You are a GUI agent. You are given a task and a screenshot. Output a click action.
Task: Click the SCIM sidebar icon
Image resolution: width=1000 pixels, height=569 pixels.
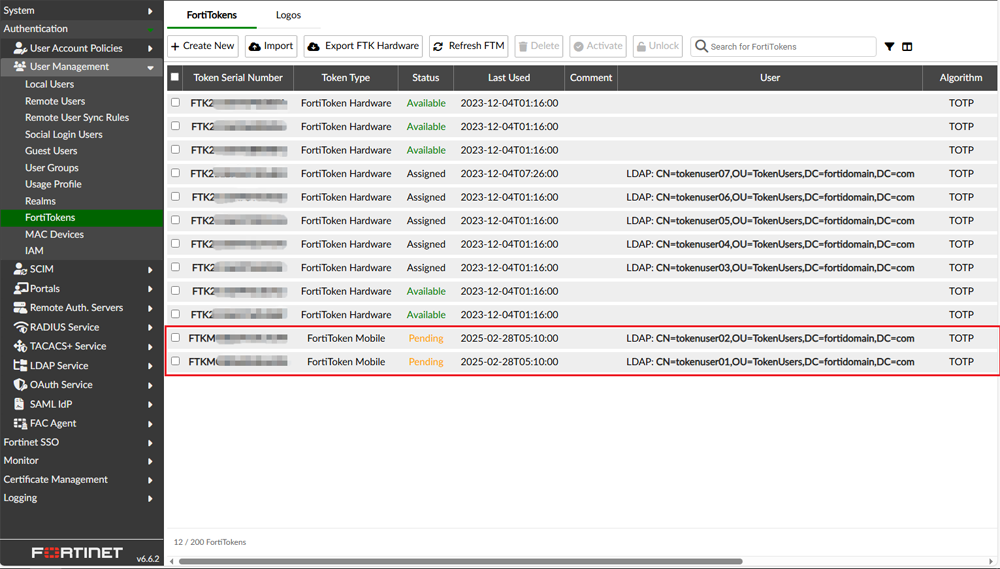(20, 269)
